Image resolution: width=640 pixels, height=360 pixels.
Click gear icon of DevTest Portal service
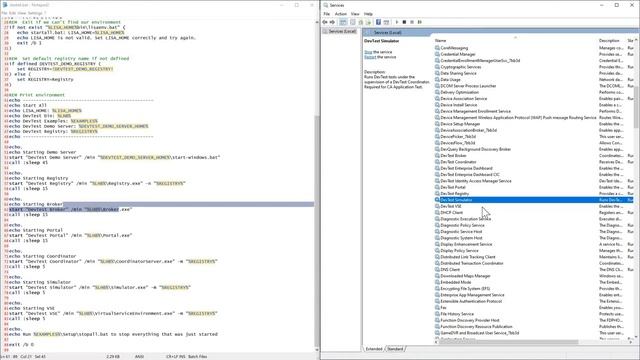437,187
